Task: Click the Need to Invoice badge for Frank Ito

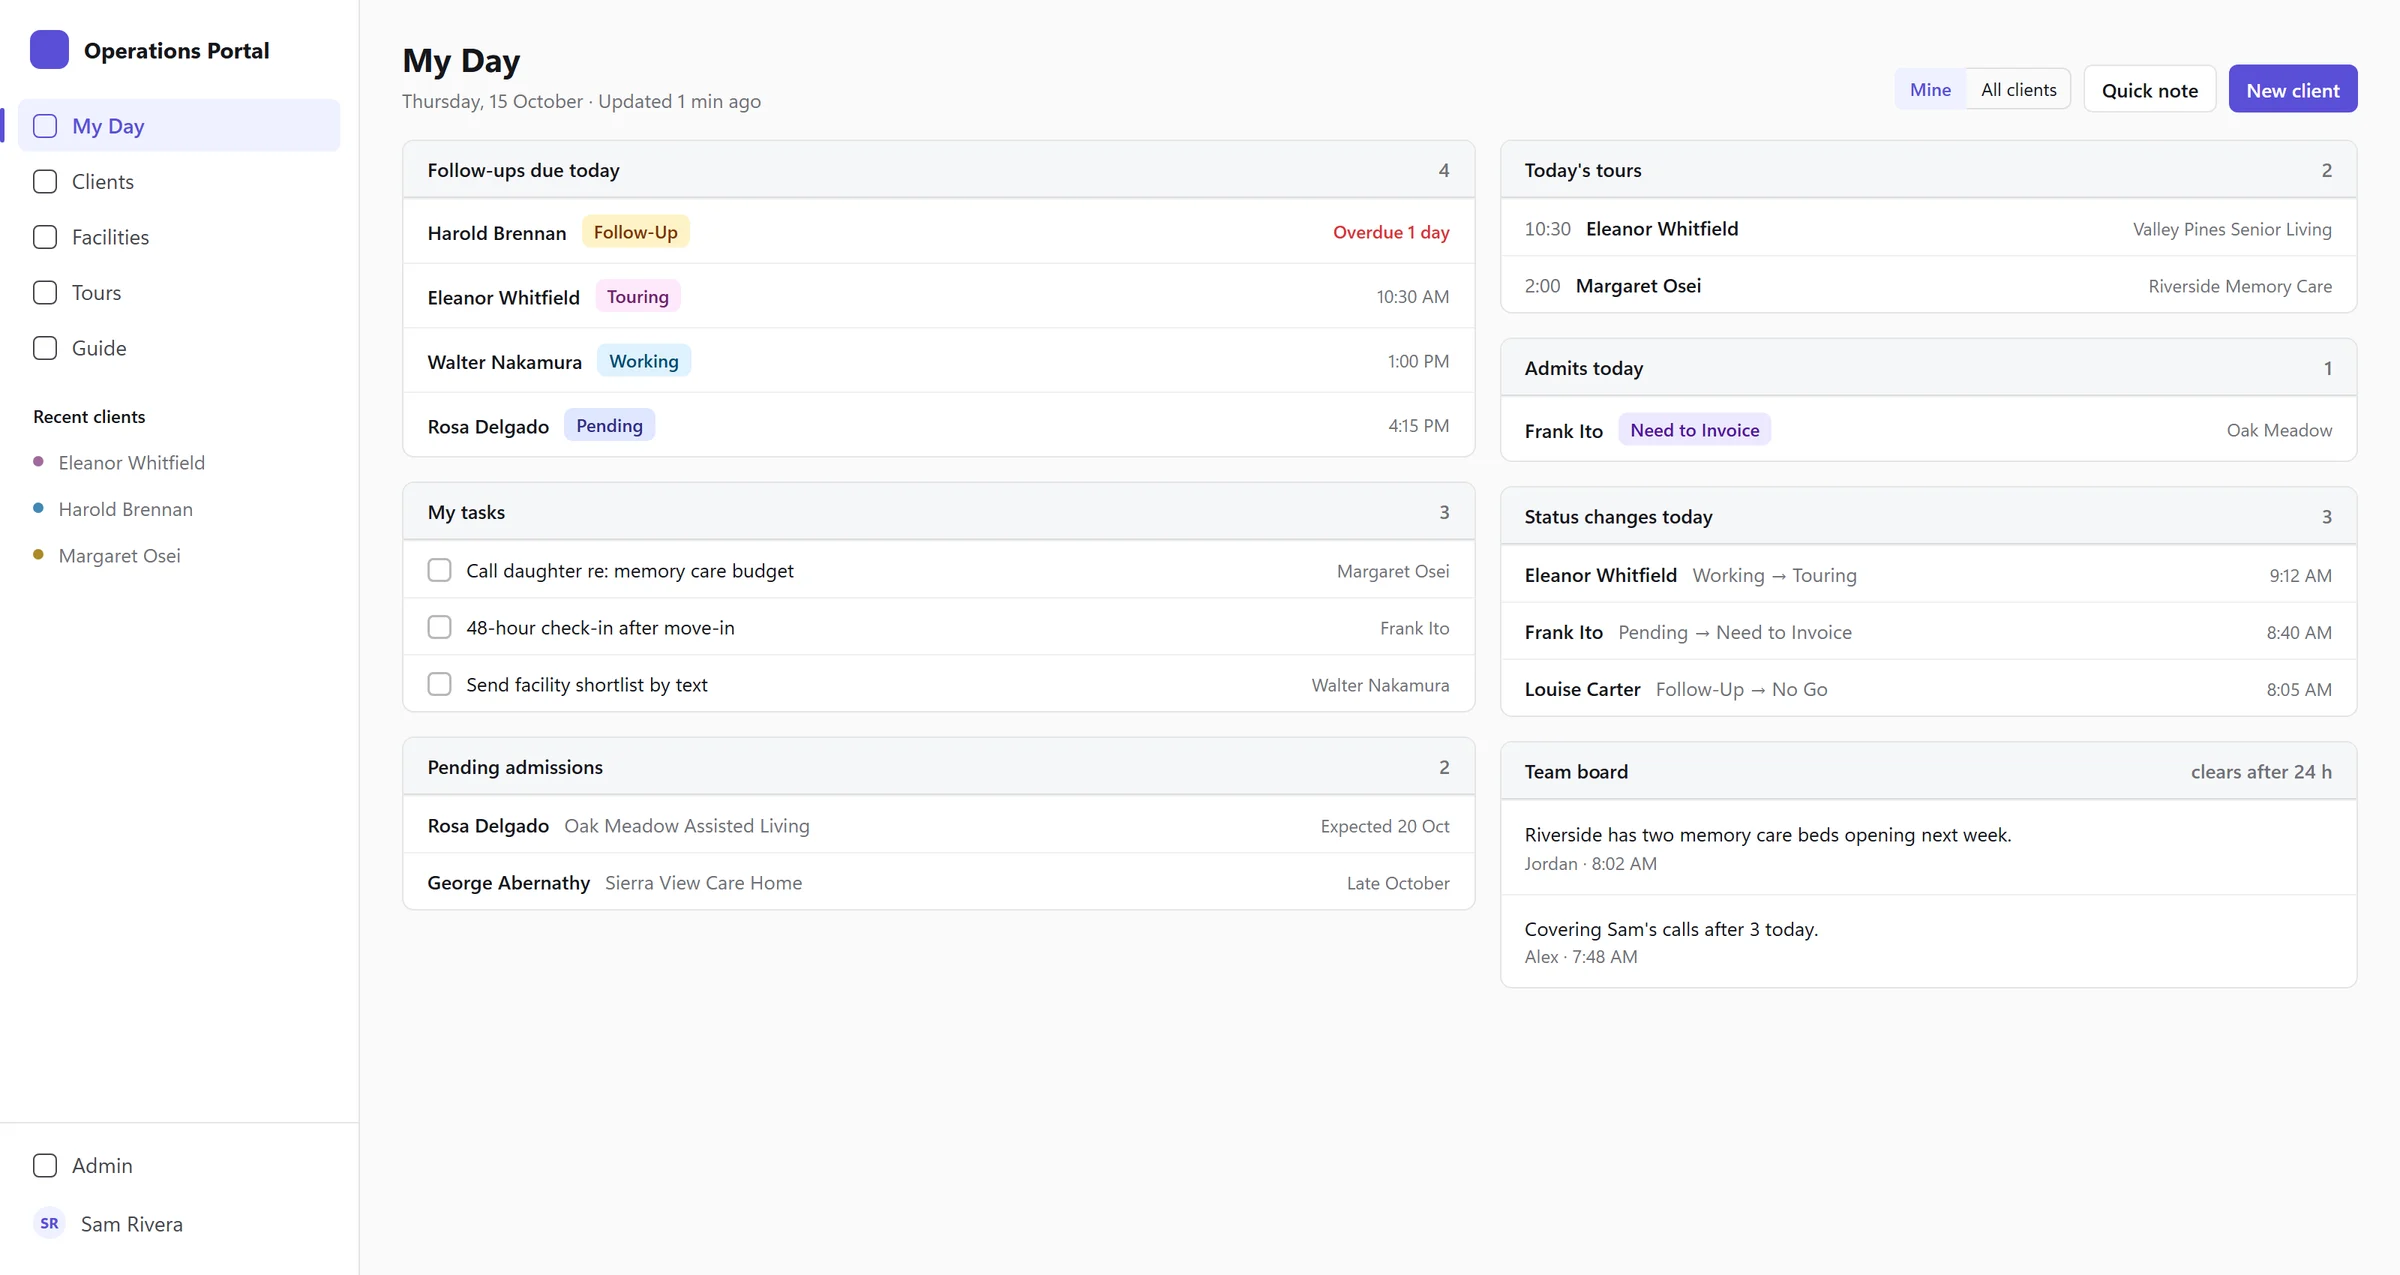Action: 1694,430
